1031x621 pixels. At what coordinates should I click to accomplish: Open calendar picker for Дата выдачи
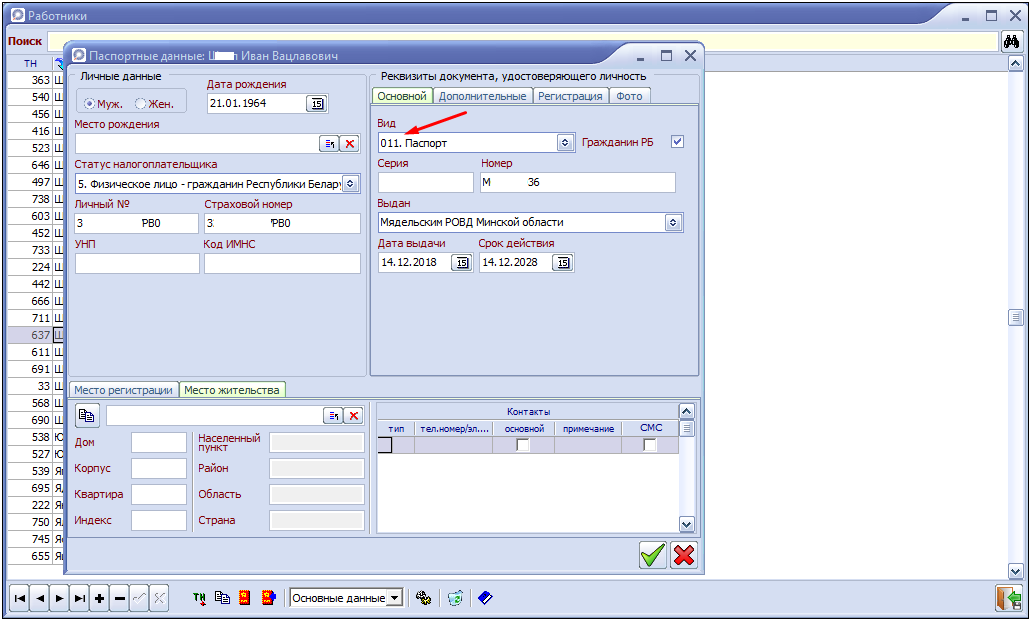pyautogui.click(x=461, y=262)
